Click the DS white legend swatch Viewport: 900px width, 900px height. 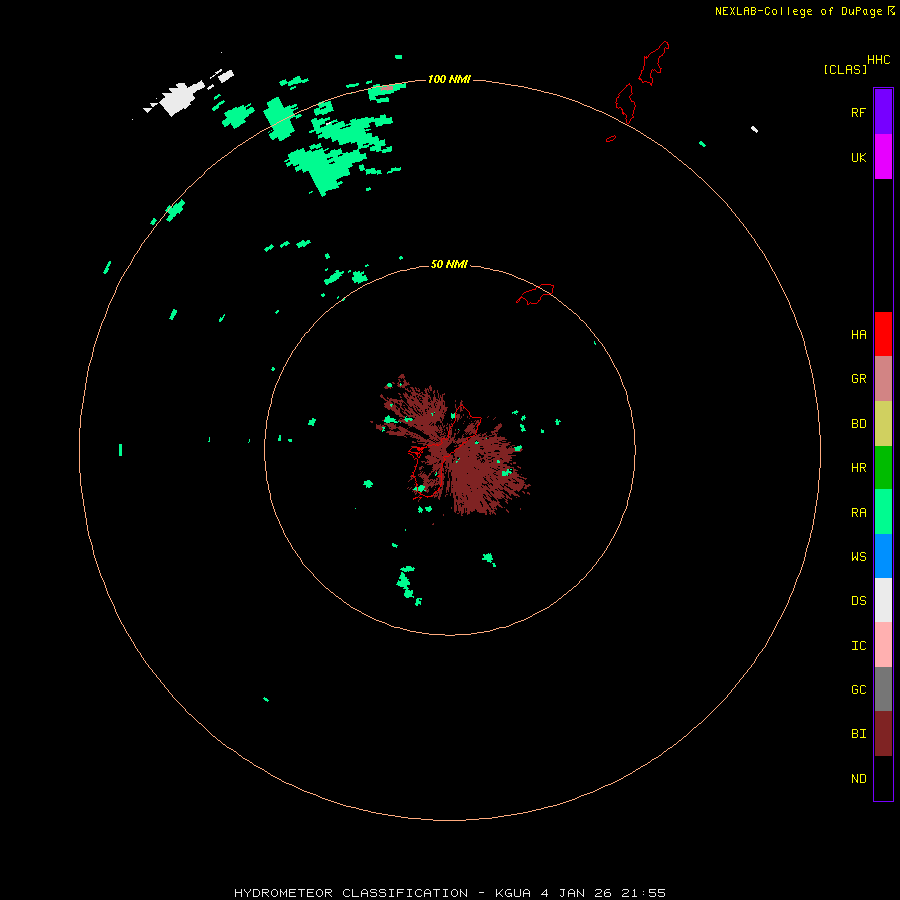coord(883,600)
